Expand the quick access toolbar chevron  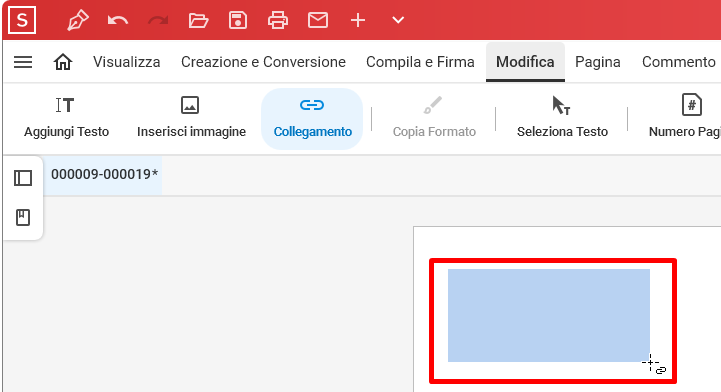point(398,20)
